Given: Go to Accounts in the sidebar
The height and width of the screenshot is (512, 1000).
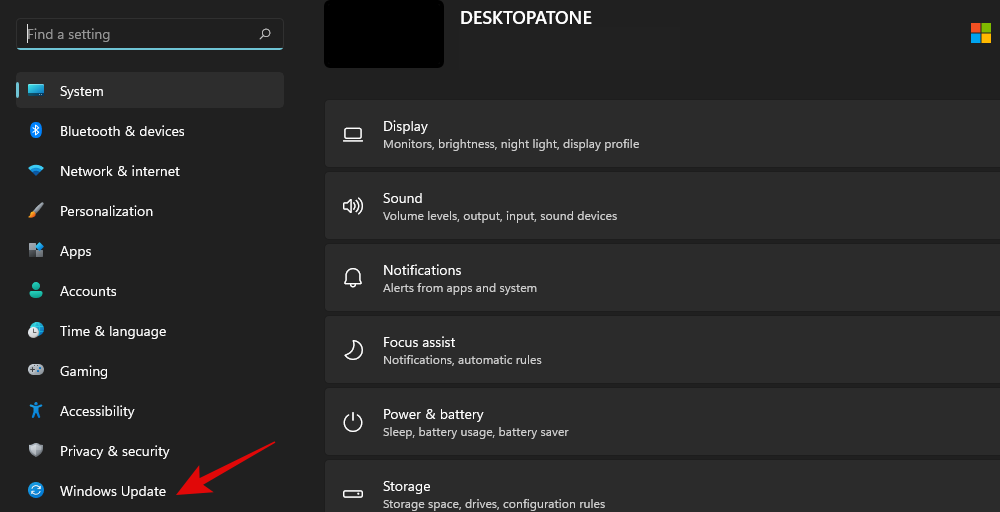Looking at the screenshot, I should pyautogui.click(x=88, y=291).
